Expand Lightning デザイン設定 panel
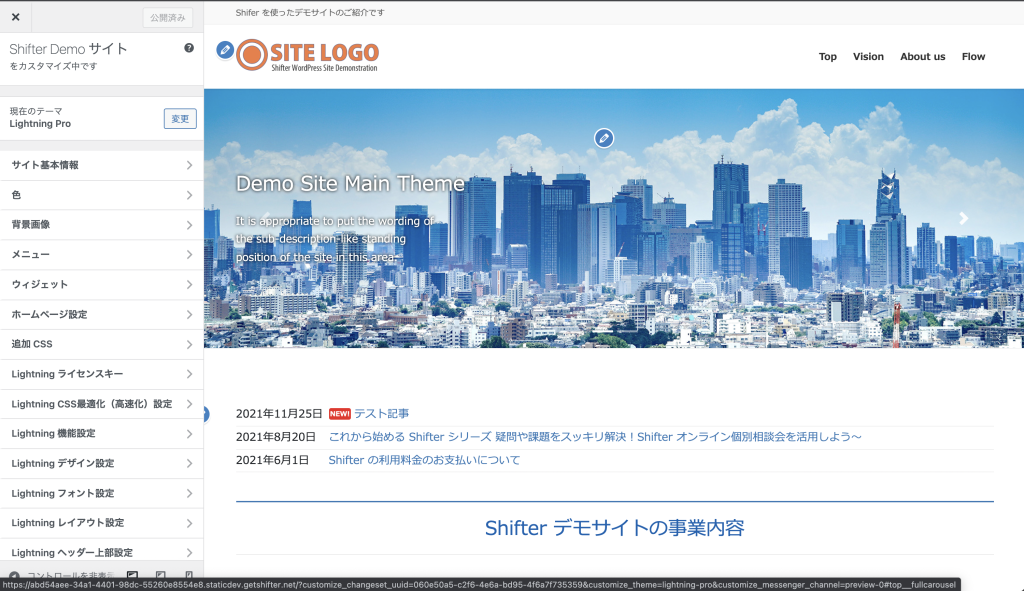The width and height of the screenshot is (1024, 591). 101,463
